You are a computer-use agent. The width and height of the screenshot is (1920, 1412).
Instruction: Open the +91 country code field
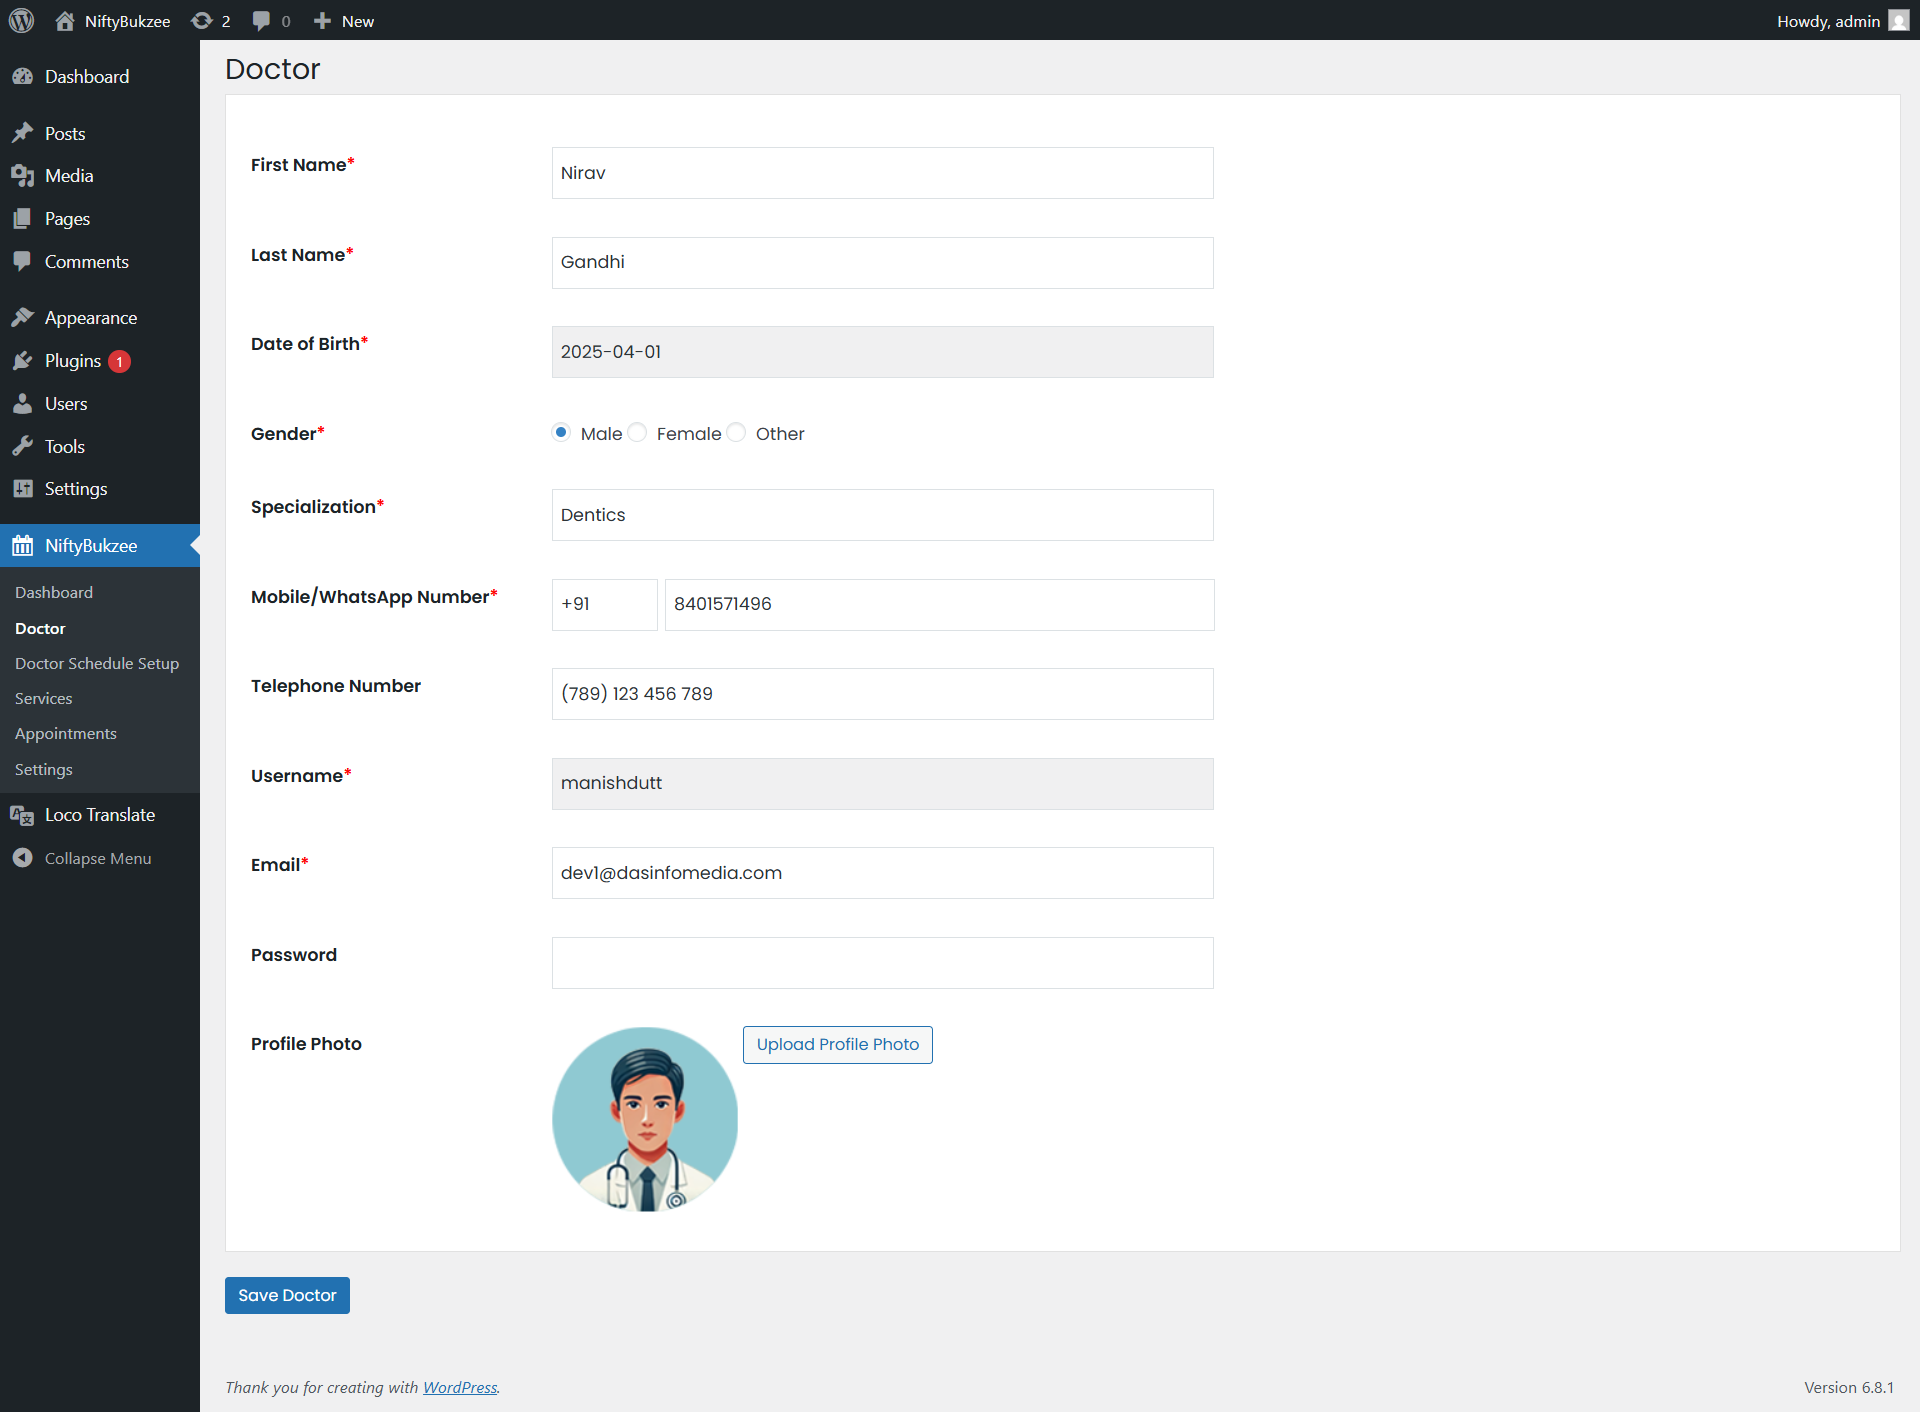click(604, 604)
